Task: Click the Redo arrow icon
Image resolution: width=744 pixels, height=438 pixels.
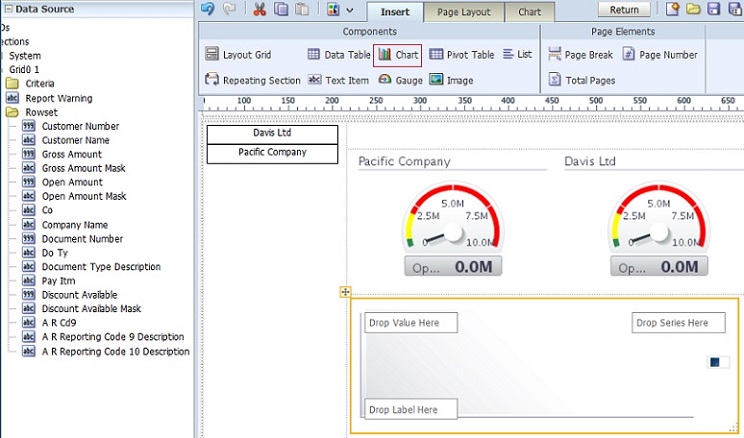Action: [x=229, y=9]
